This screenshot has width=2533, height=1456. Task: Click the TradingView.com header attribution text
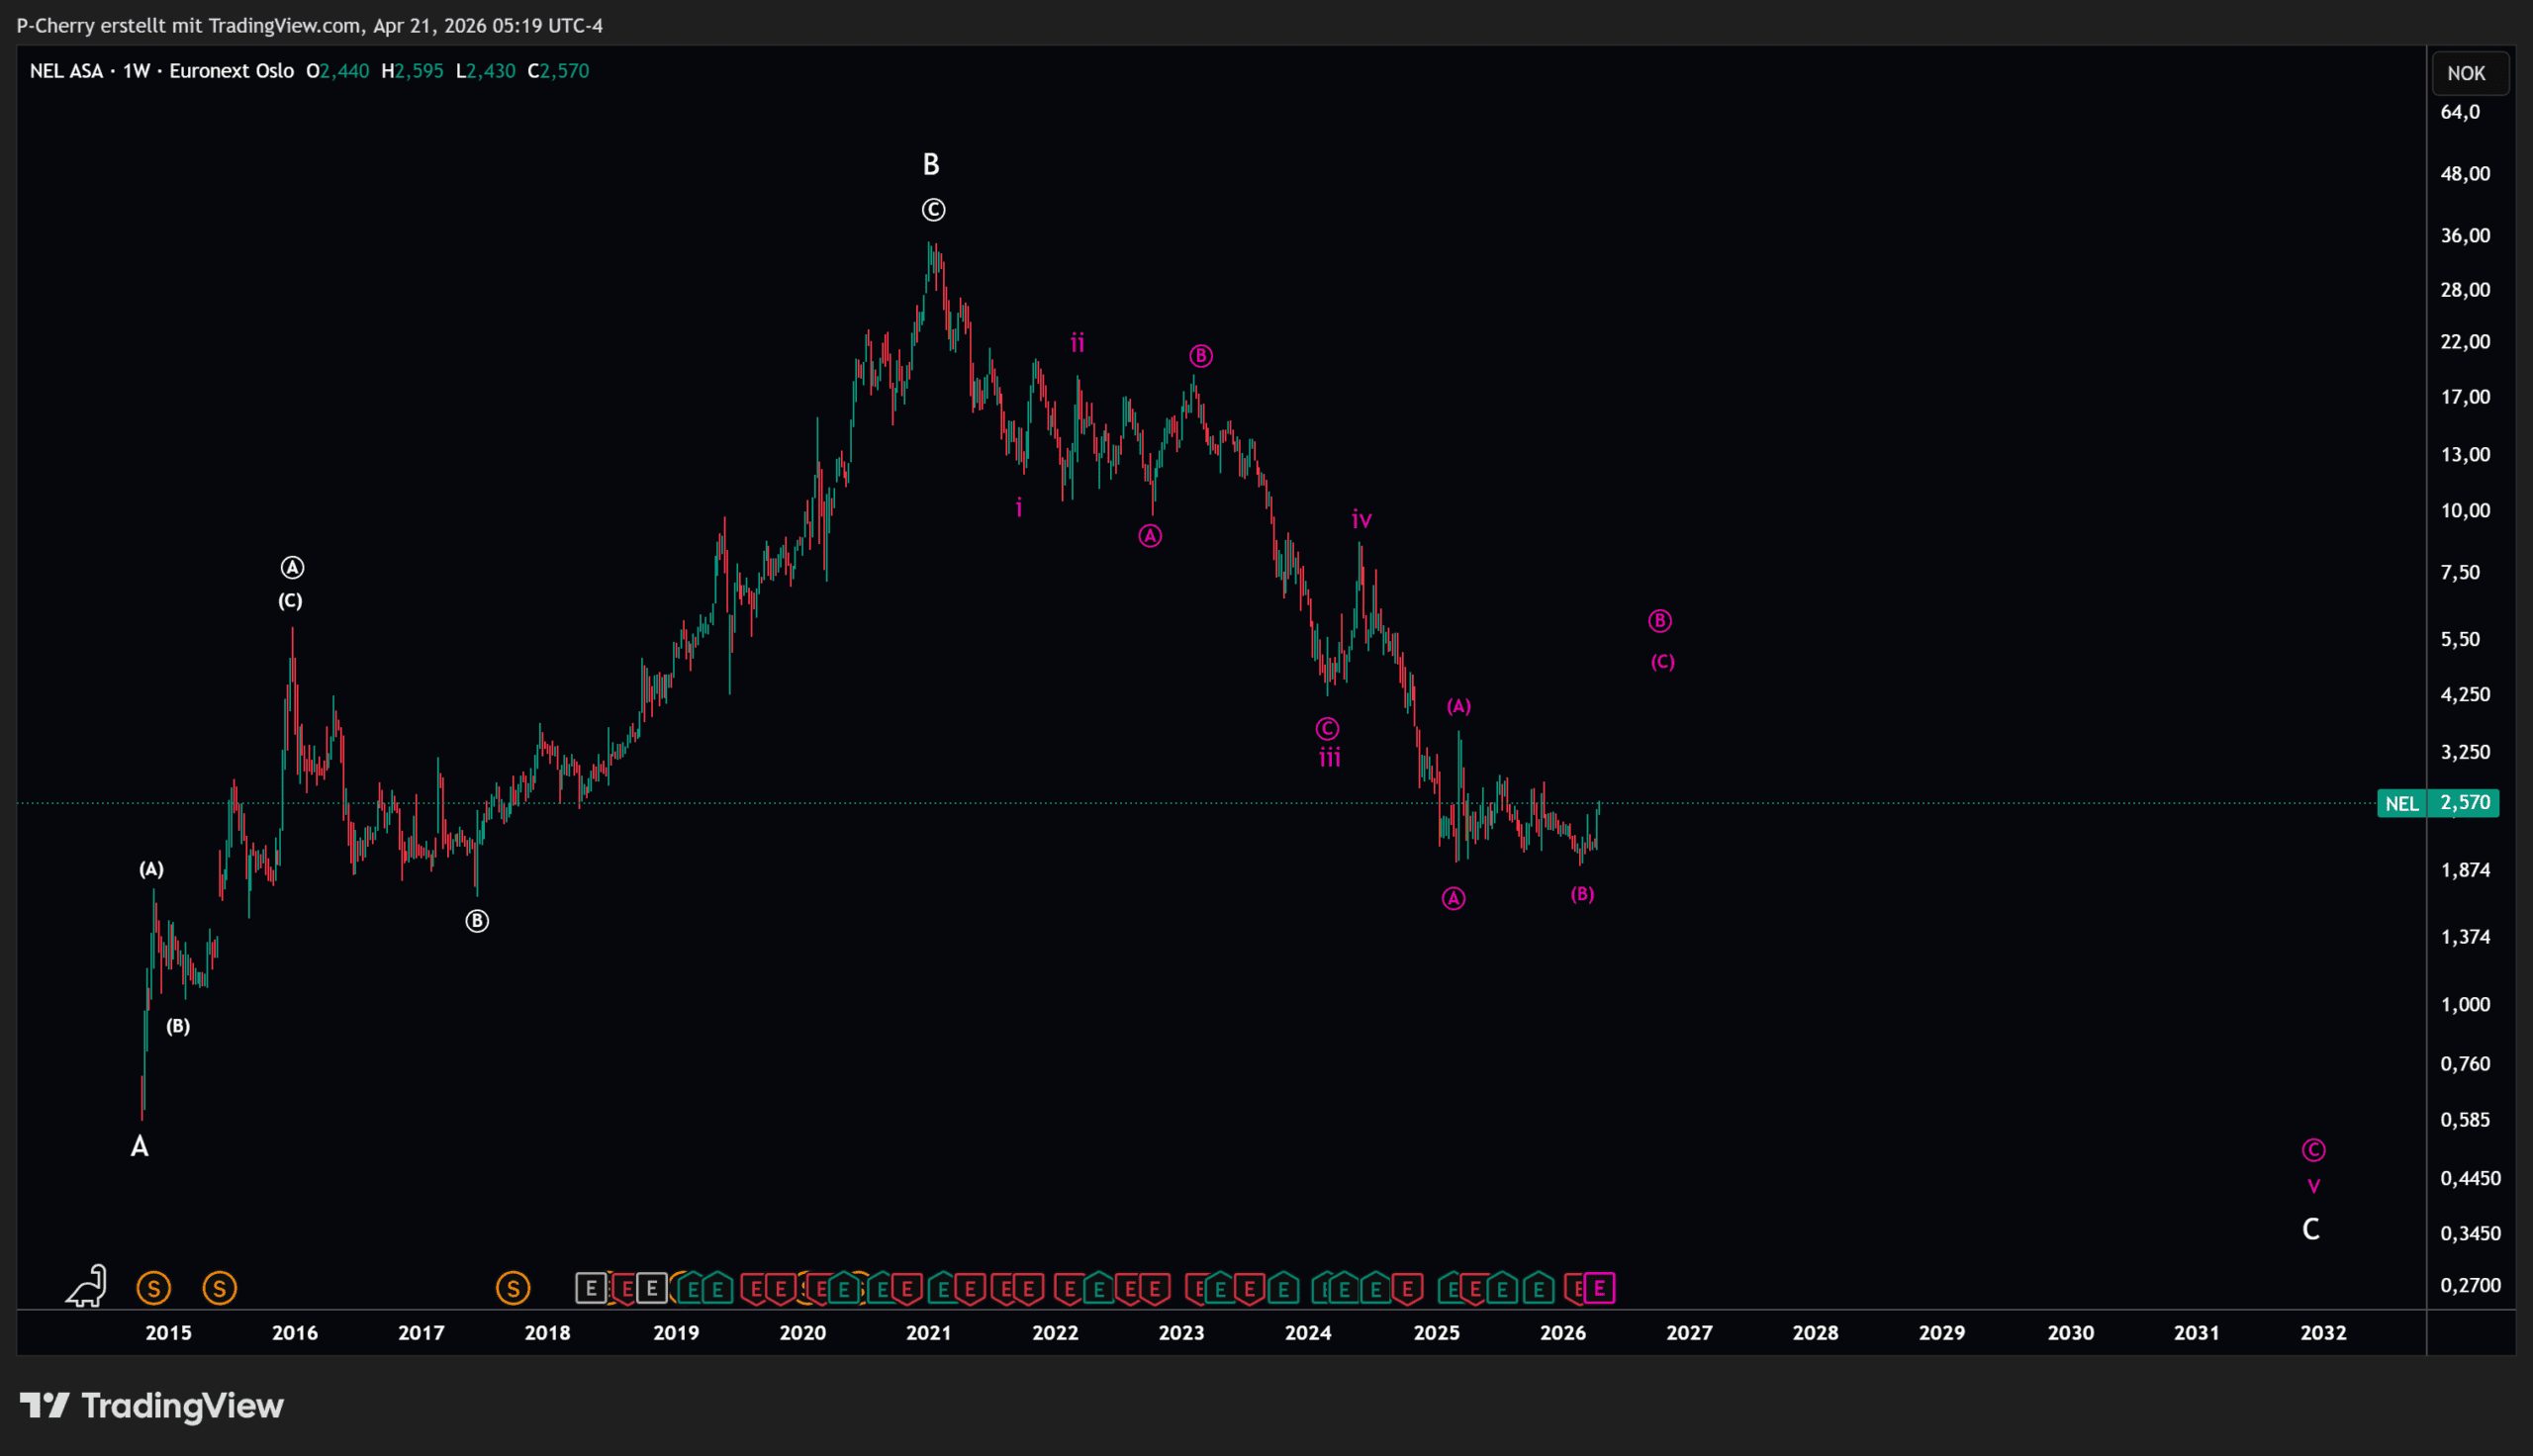[309, 25]
